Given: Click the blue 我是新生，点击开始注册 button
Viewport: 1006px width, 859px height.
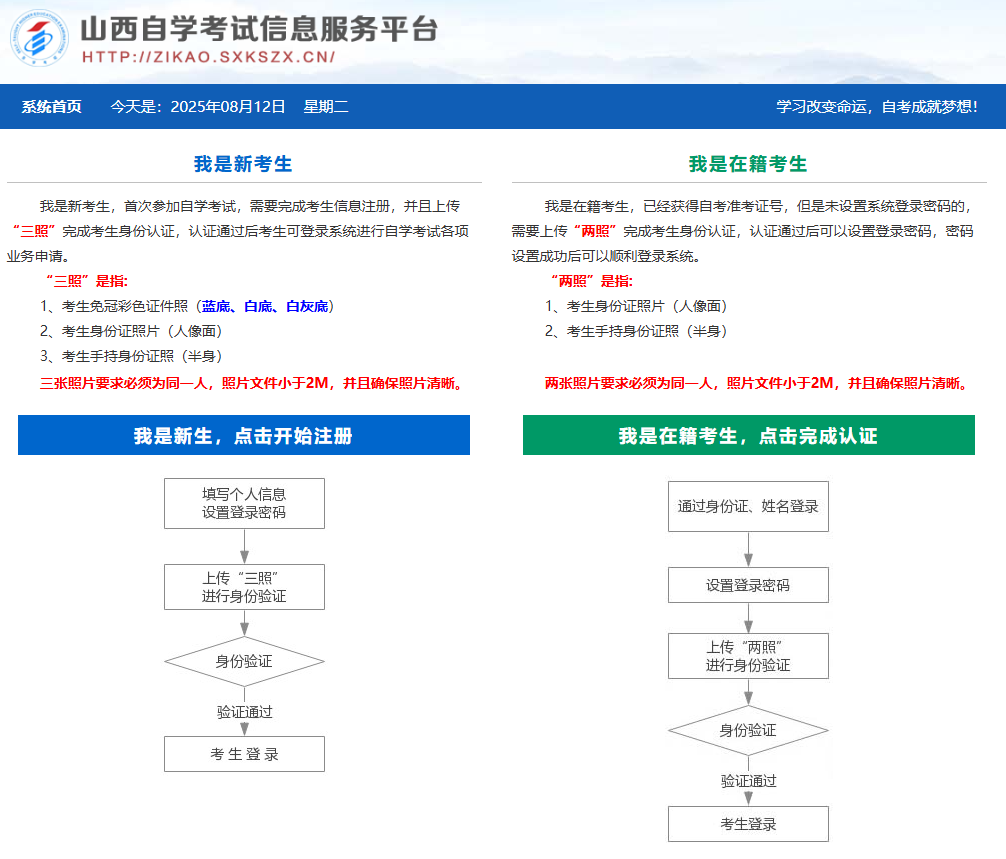Looking at the screenshot, I should 243,436.
